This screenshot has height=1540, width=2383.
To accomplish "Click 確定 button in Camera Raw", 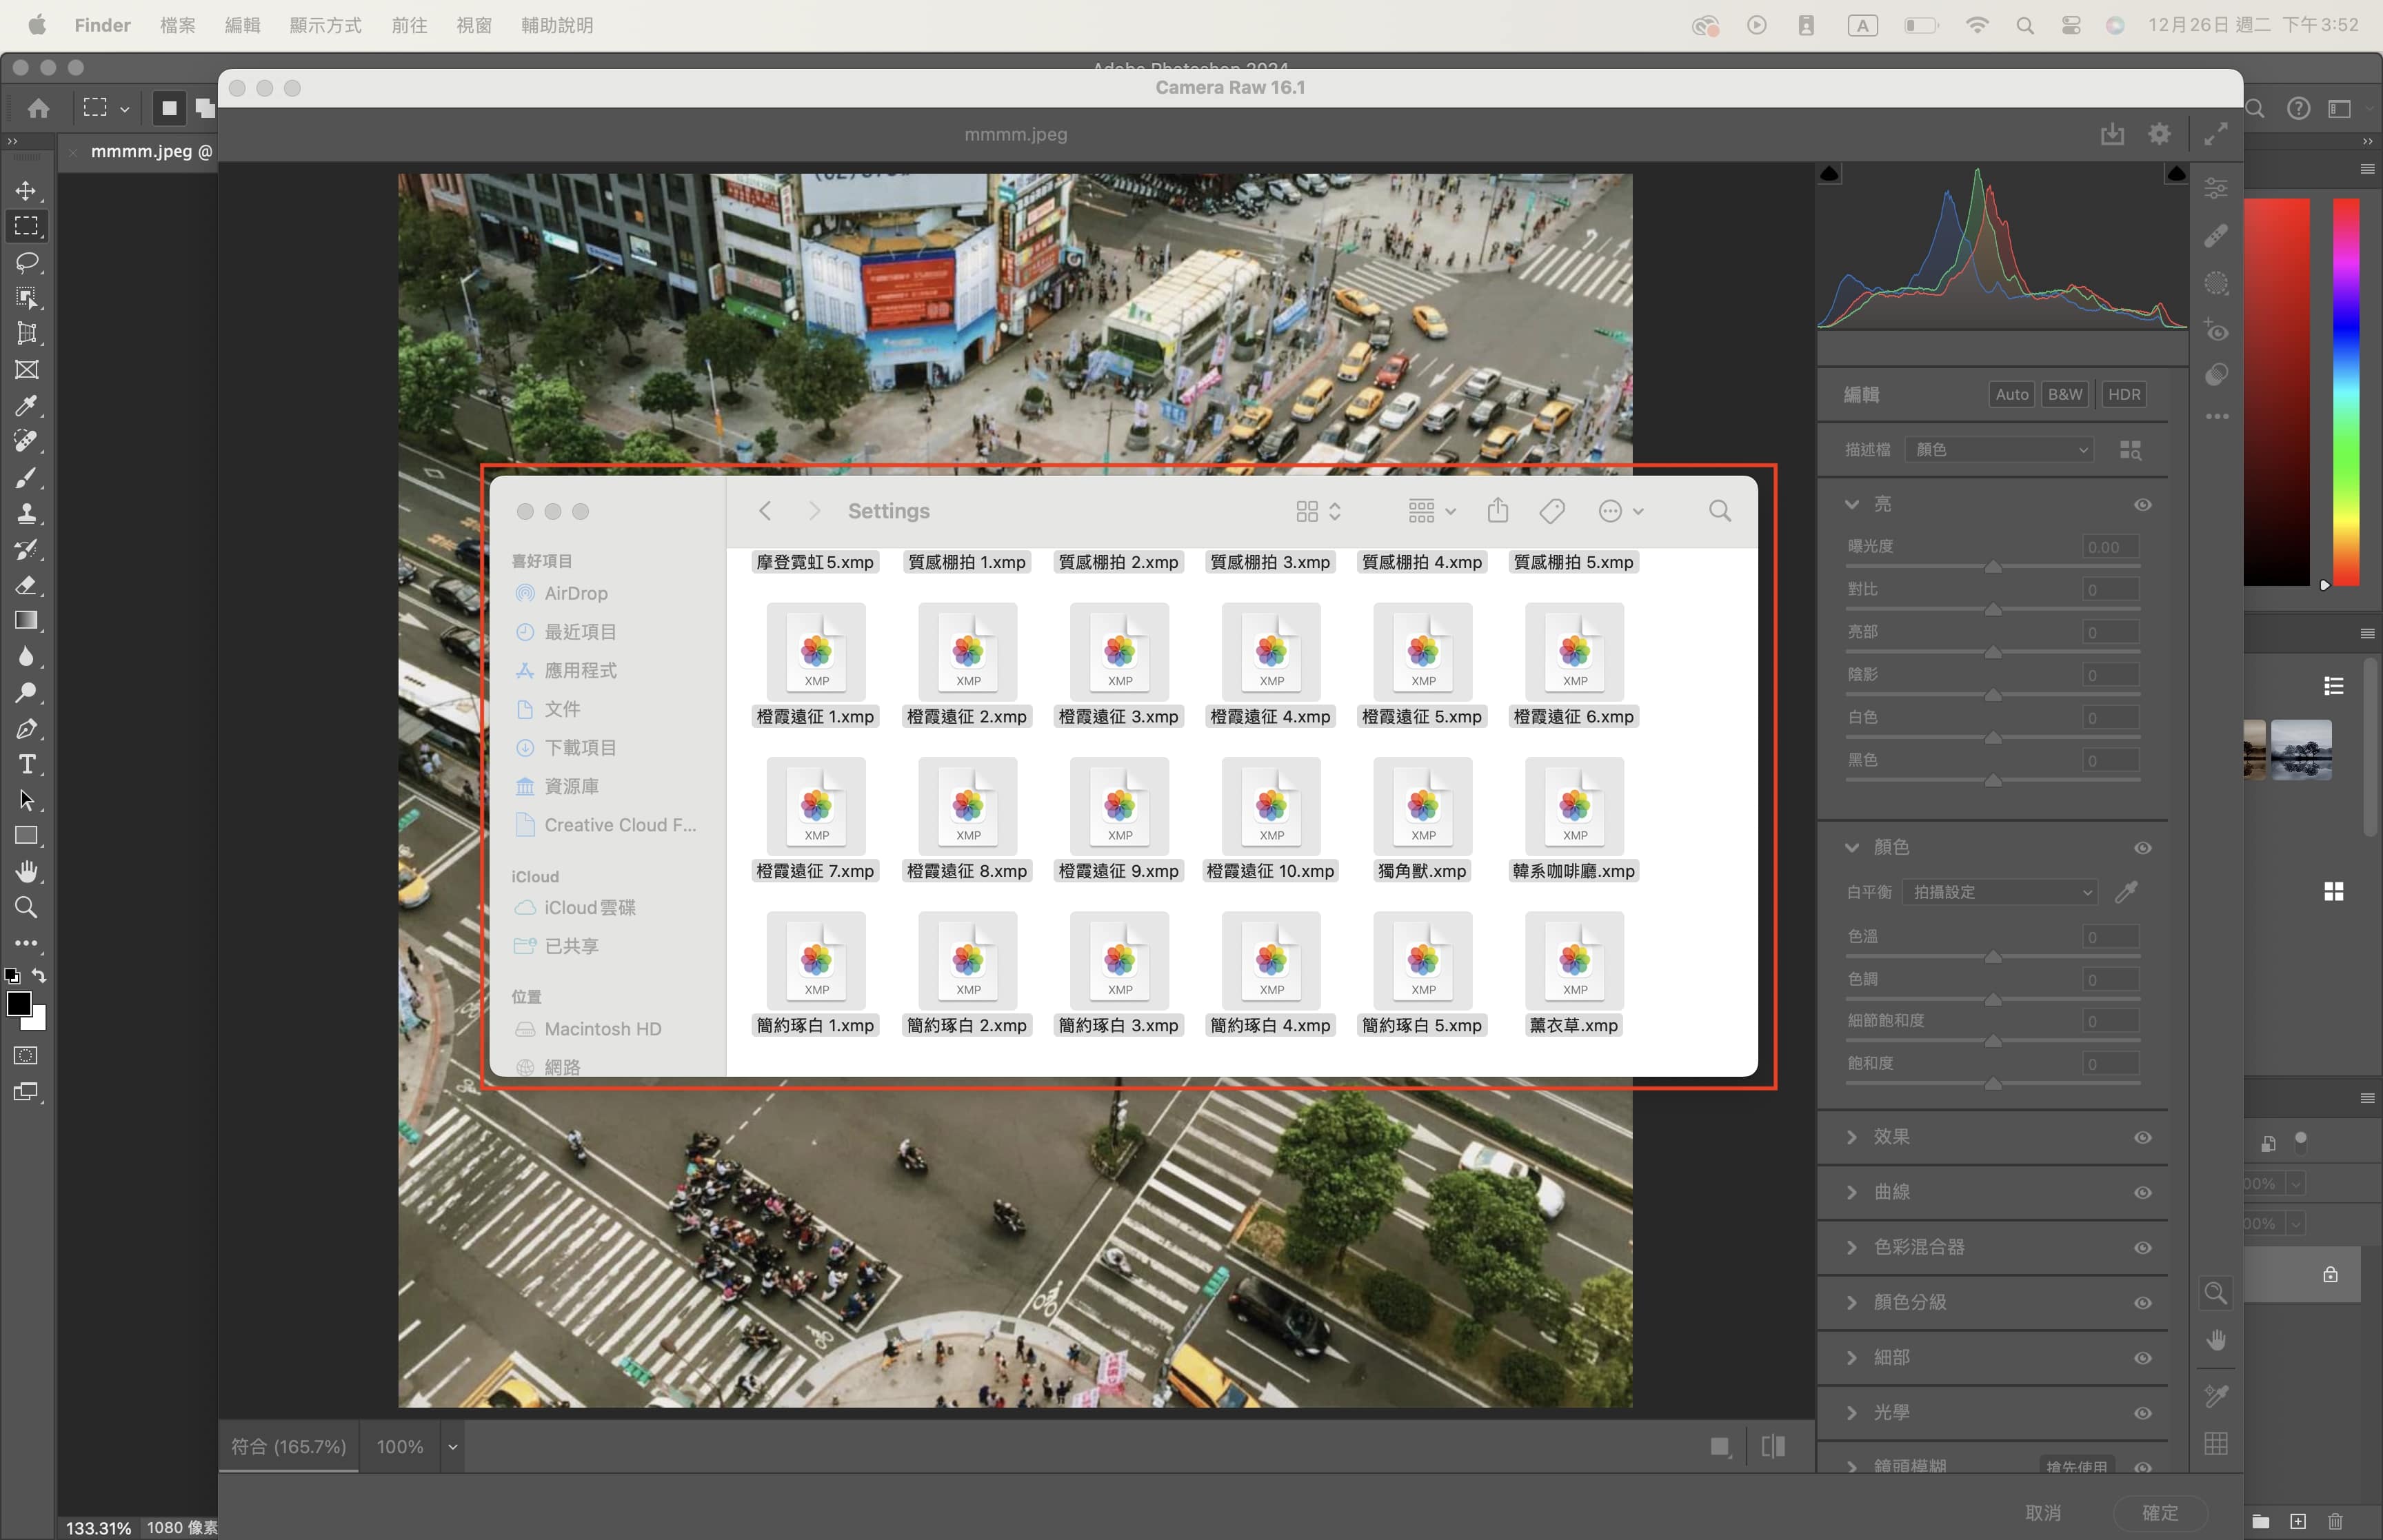I will pyautogui.click(x=2159, y=1512).
